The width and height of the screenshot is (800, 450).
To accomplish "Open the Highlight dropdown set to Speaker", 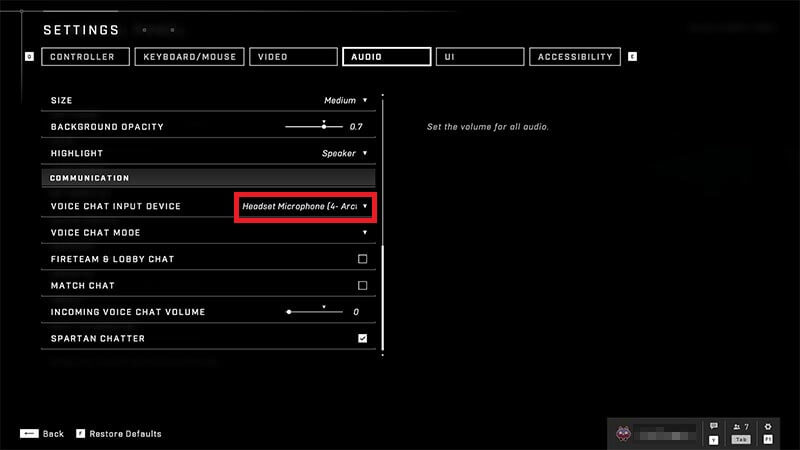I will [x=344, y=153].
